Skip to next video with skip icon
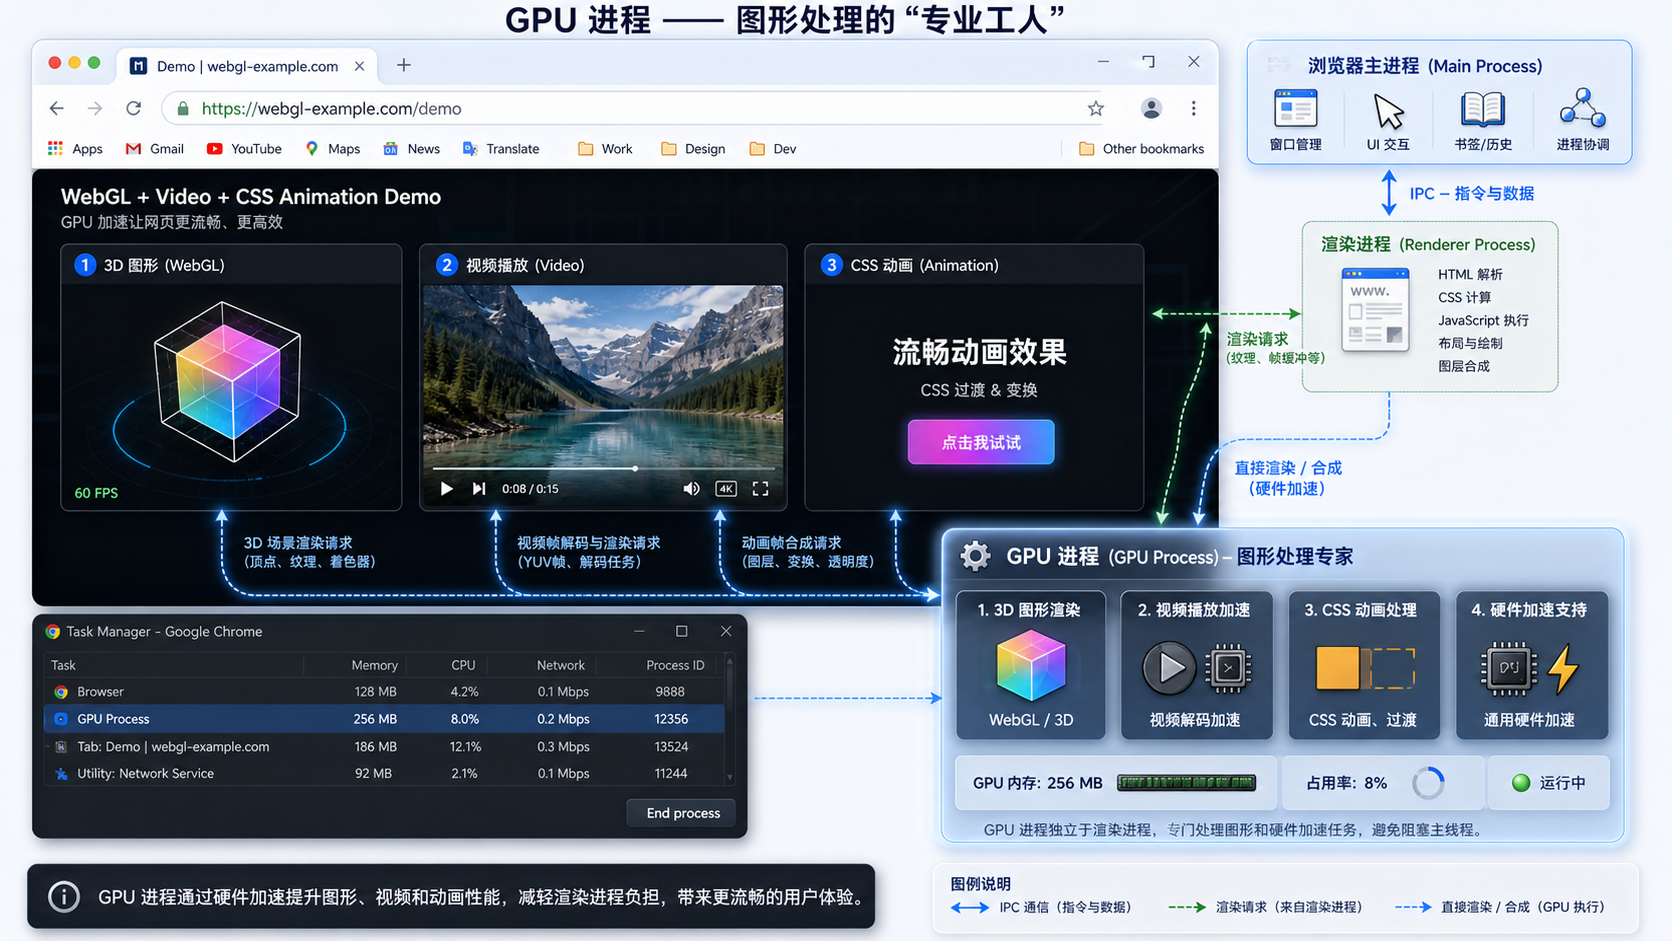The width and height of the screenshot is (1672, 941). click(479, 488)
